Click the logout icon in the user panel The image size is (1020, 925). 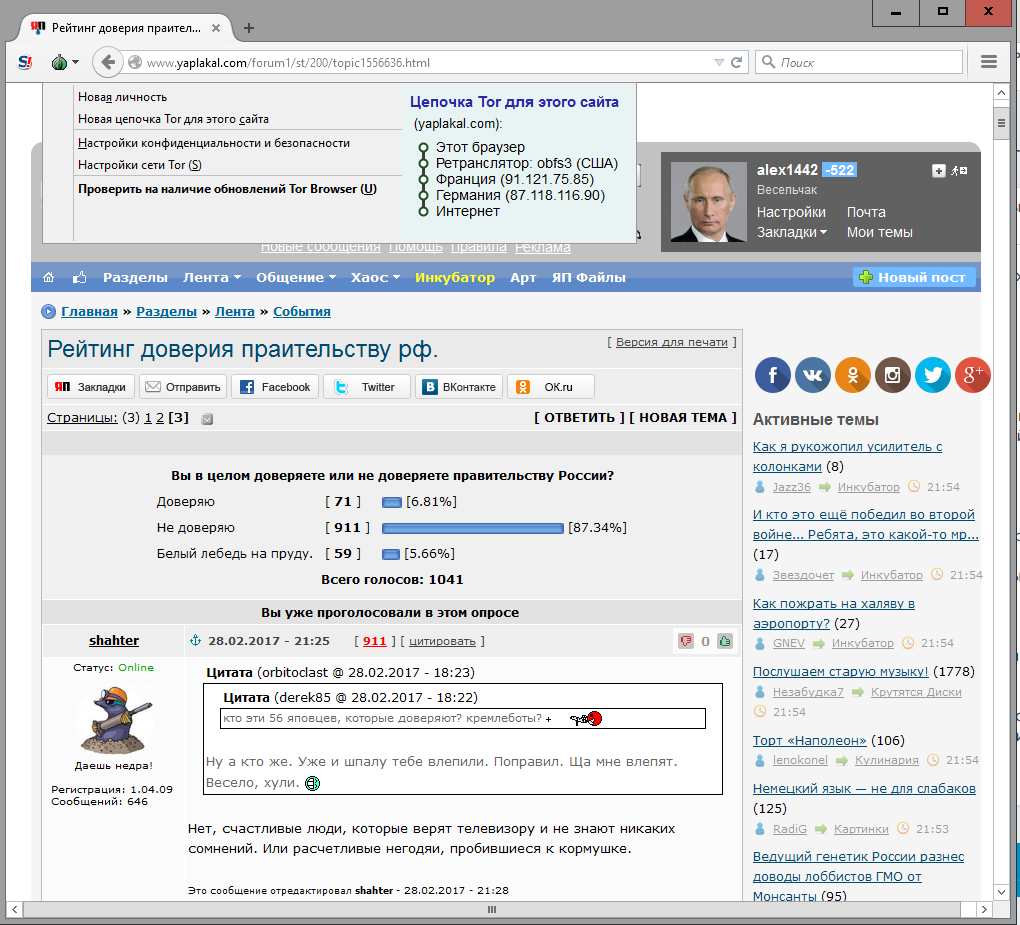pyautogui.click(x=959, y=171)
